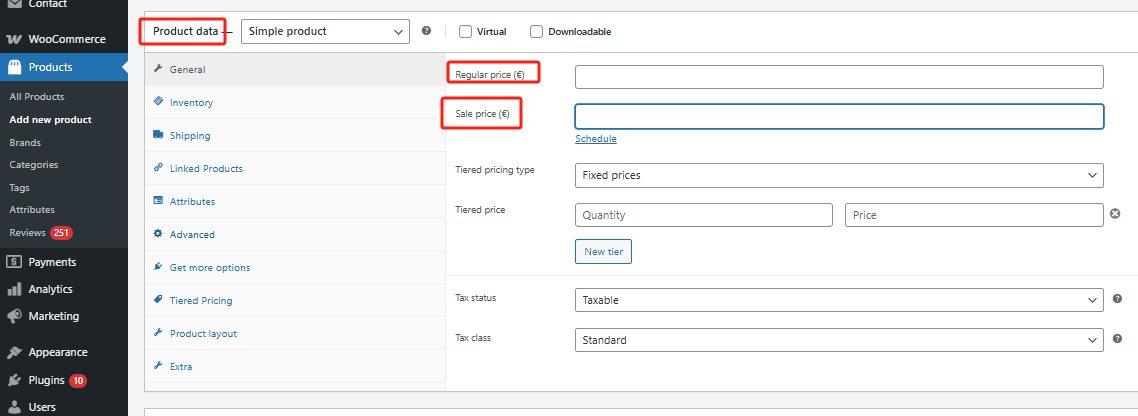Viewport: 1138px width, 416px height.
Task: Click the Analytics bar chart icon
Action: point(14,289)
